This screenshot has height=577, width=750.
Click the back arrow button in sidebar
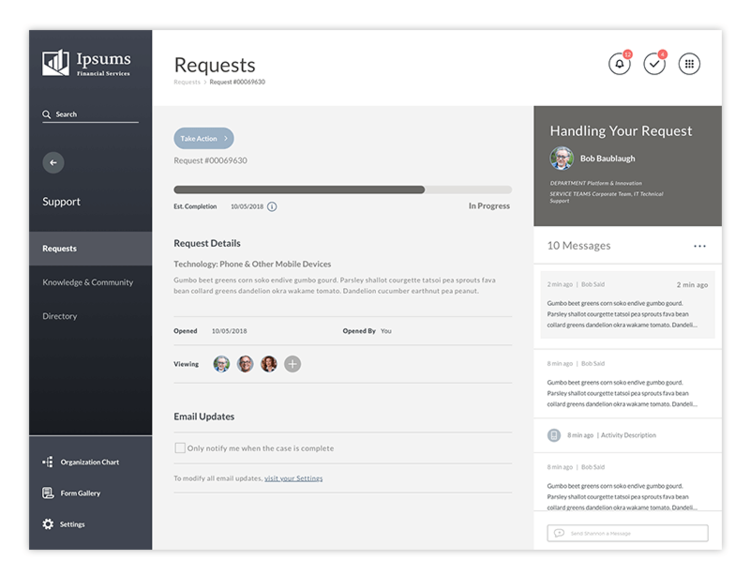pyautogui.click(x=53, y=163)
